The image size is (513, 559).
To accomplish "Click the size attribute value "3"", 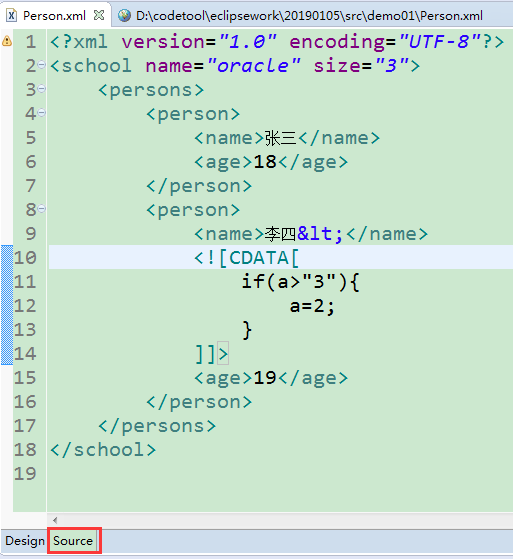I will click(x=391, y=66).
